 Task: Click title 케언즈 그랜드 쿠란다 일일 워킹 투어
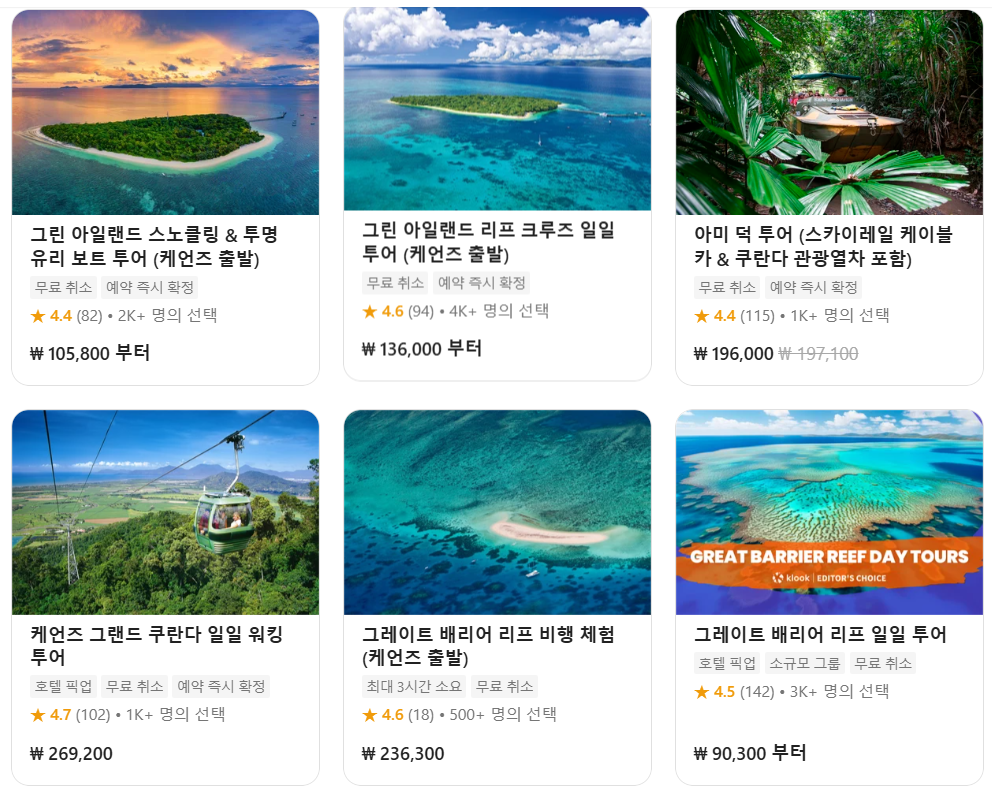click(156, 645)
